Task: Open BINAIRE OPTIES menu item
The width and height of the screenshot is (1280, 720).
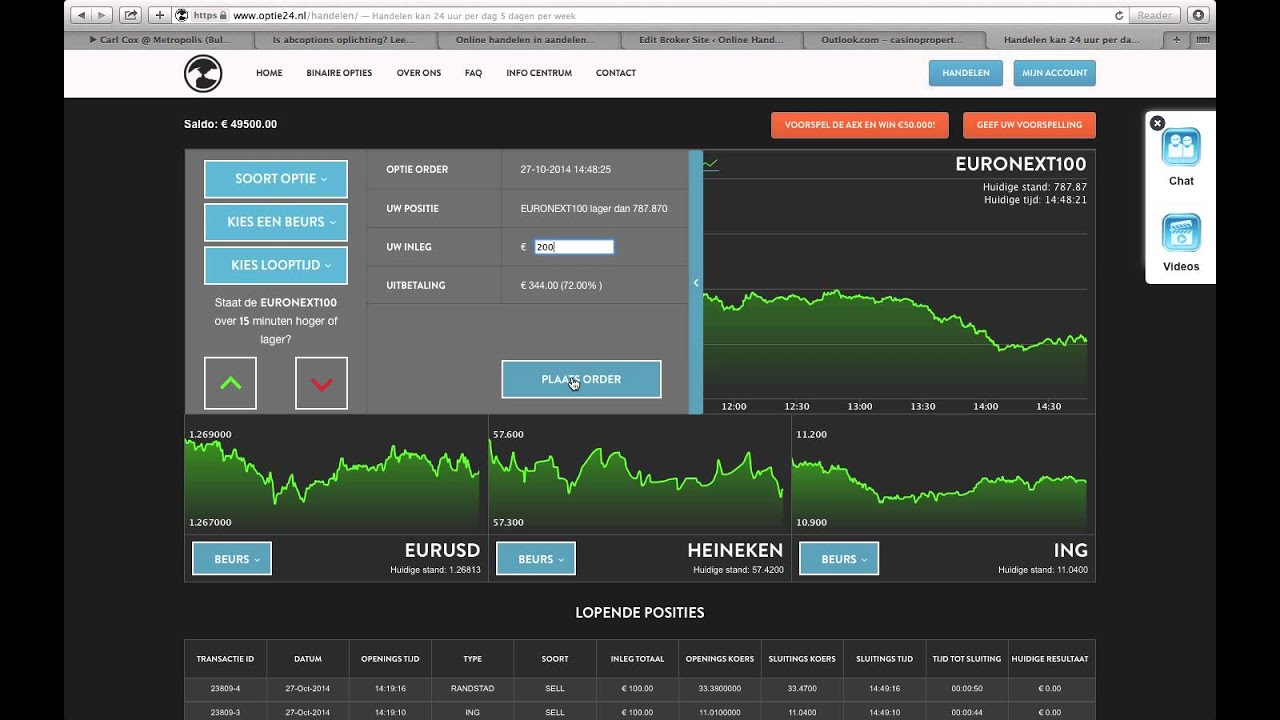Action: 339,73
